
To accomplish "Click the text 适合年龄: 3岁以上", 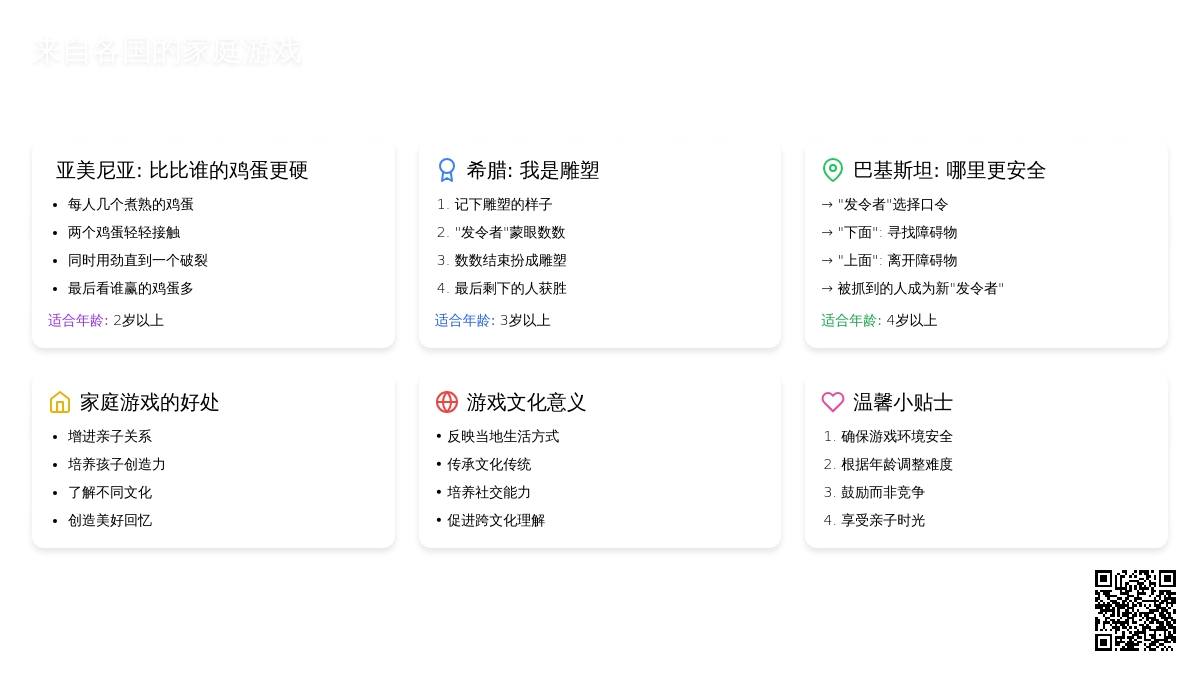I will (493, 320).
